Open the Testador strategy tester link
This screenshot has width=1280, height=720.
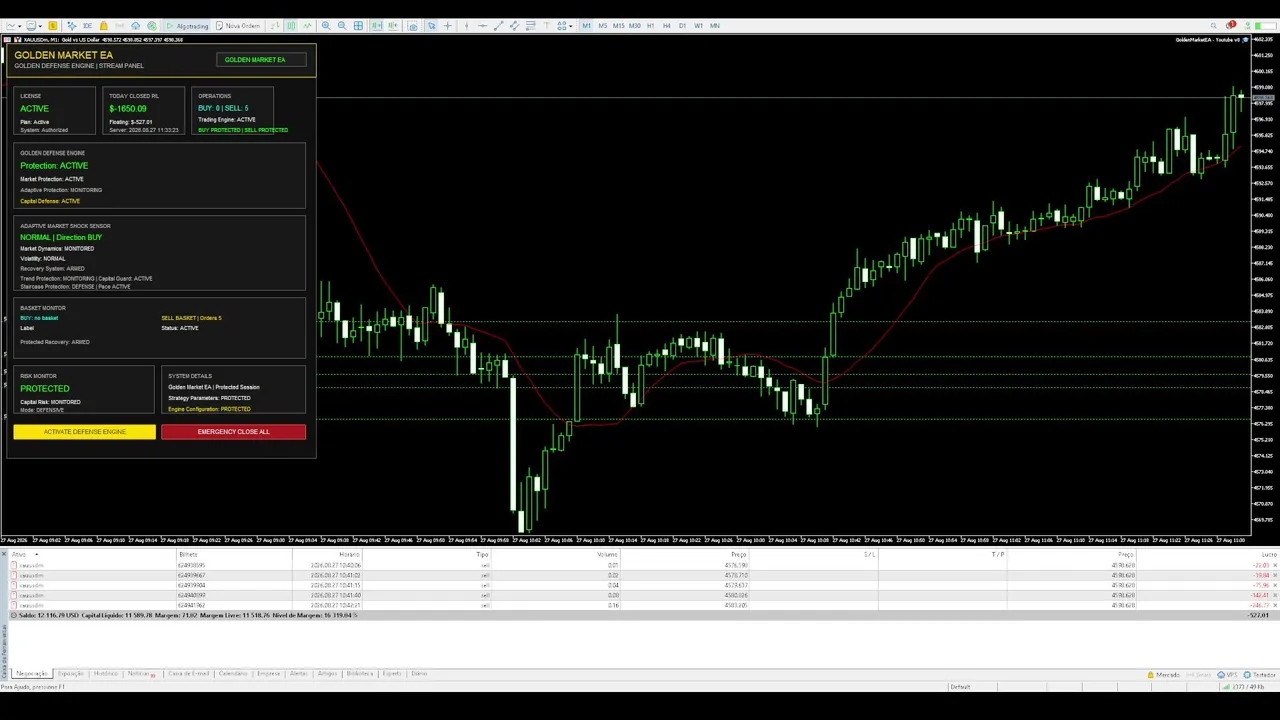[1260, 675]
